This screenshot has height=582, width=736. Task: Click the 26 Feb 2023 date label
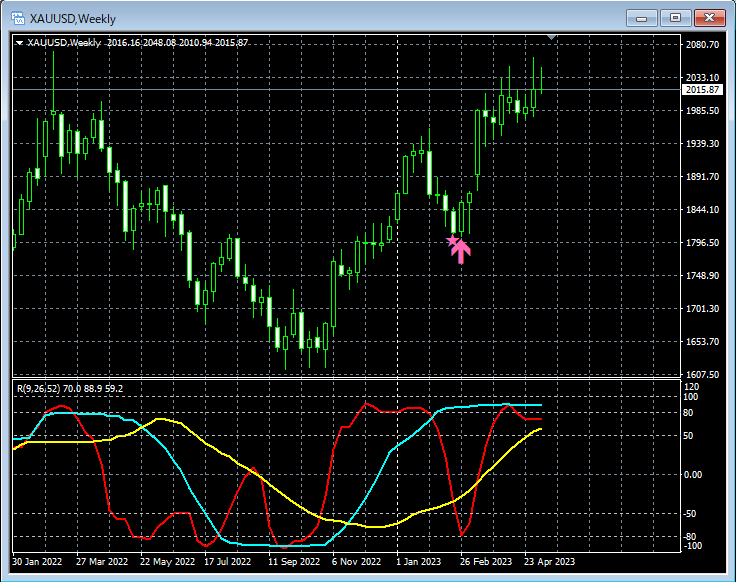point(486,561)
